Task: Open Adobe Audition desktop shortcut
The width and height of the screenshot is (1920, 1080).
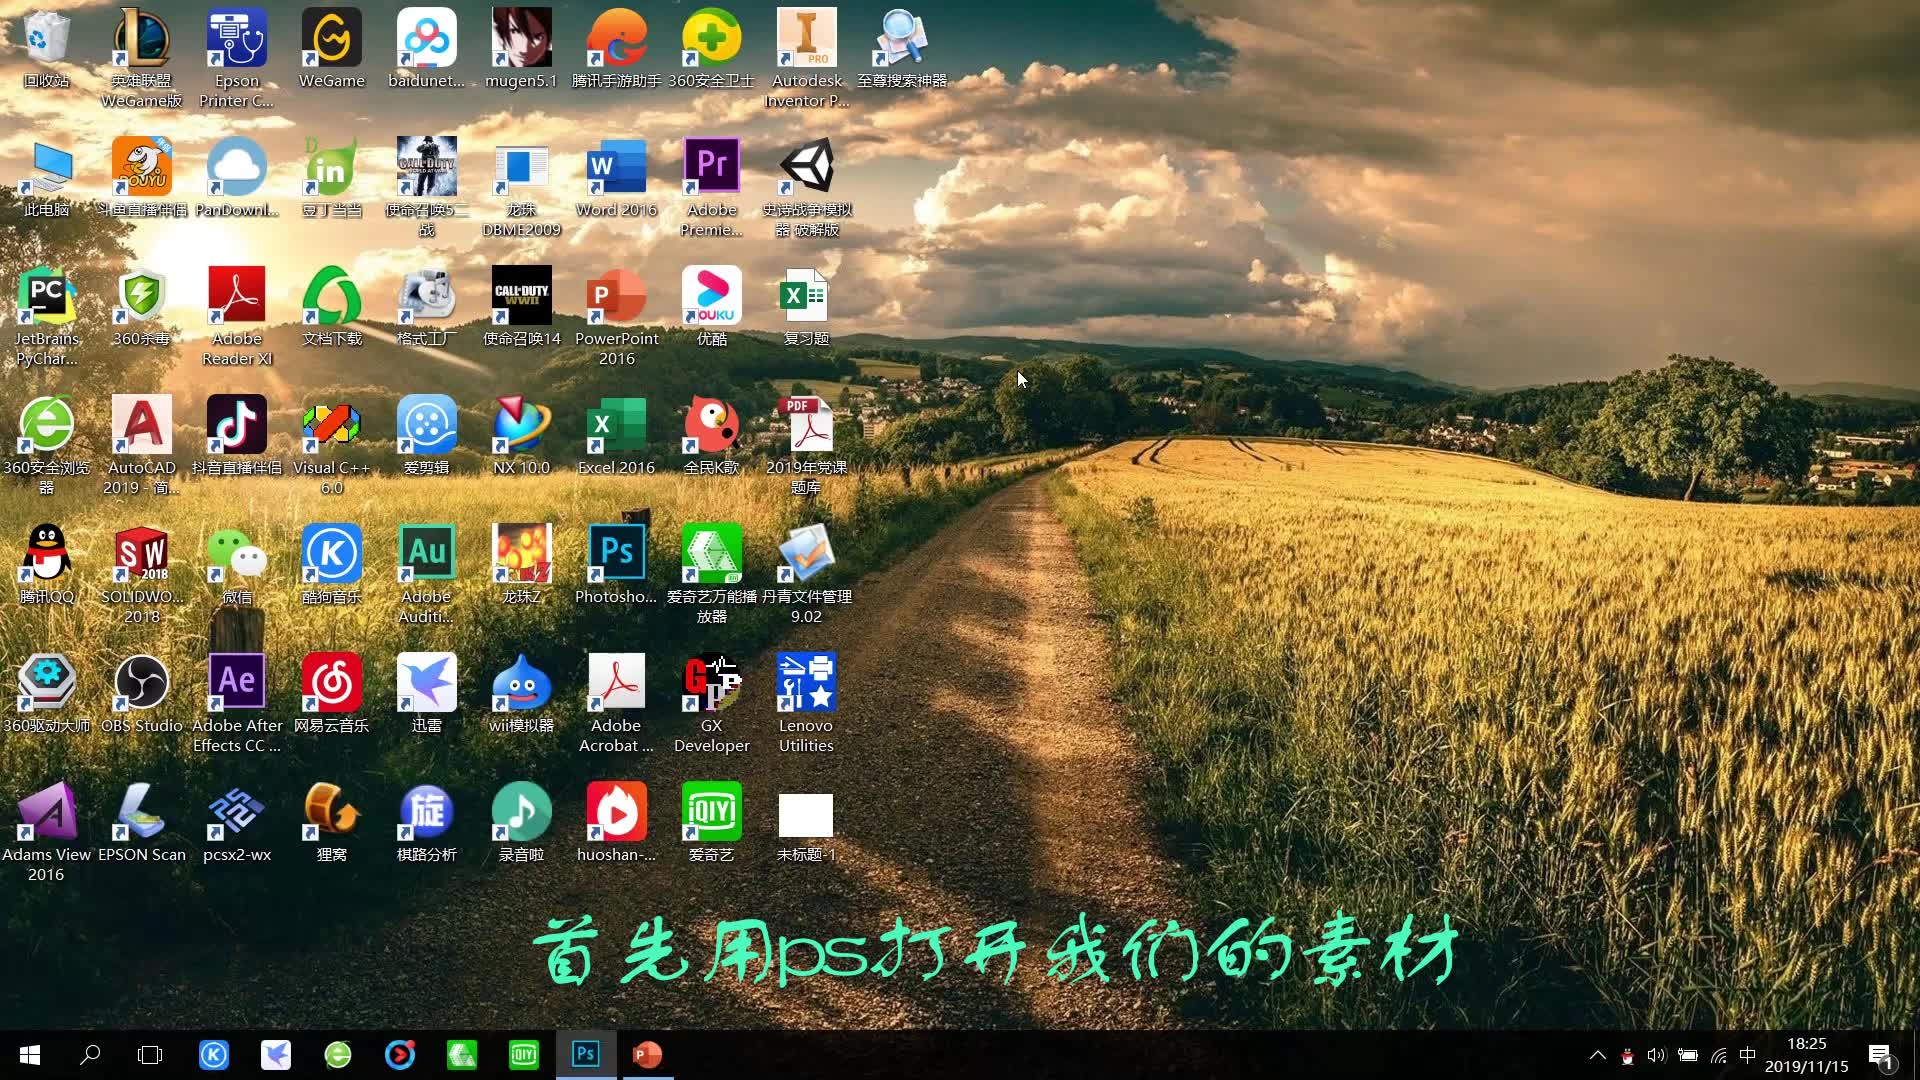Action: click(x=426, y=574)
